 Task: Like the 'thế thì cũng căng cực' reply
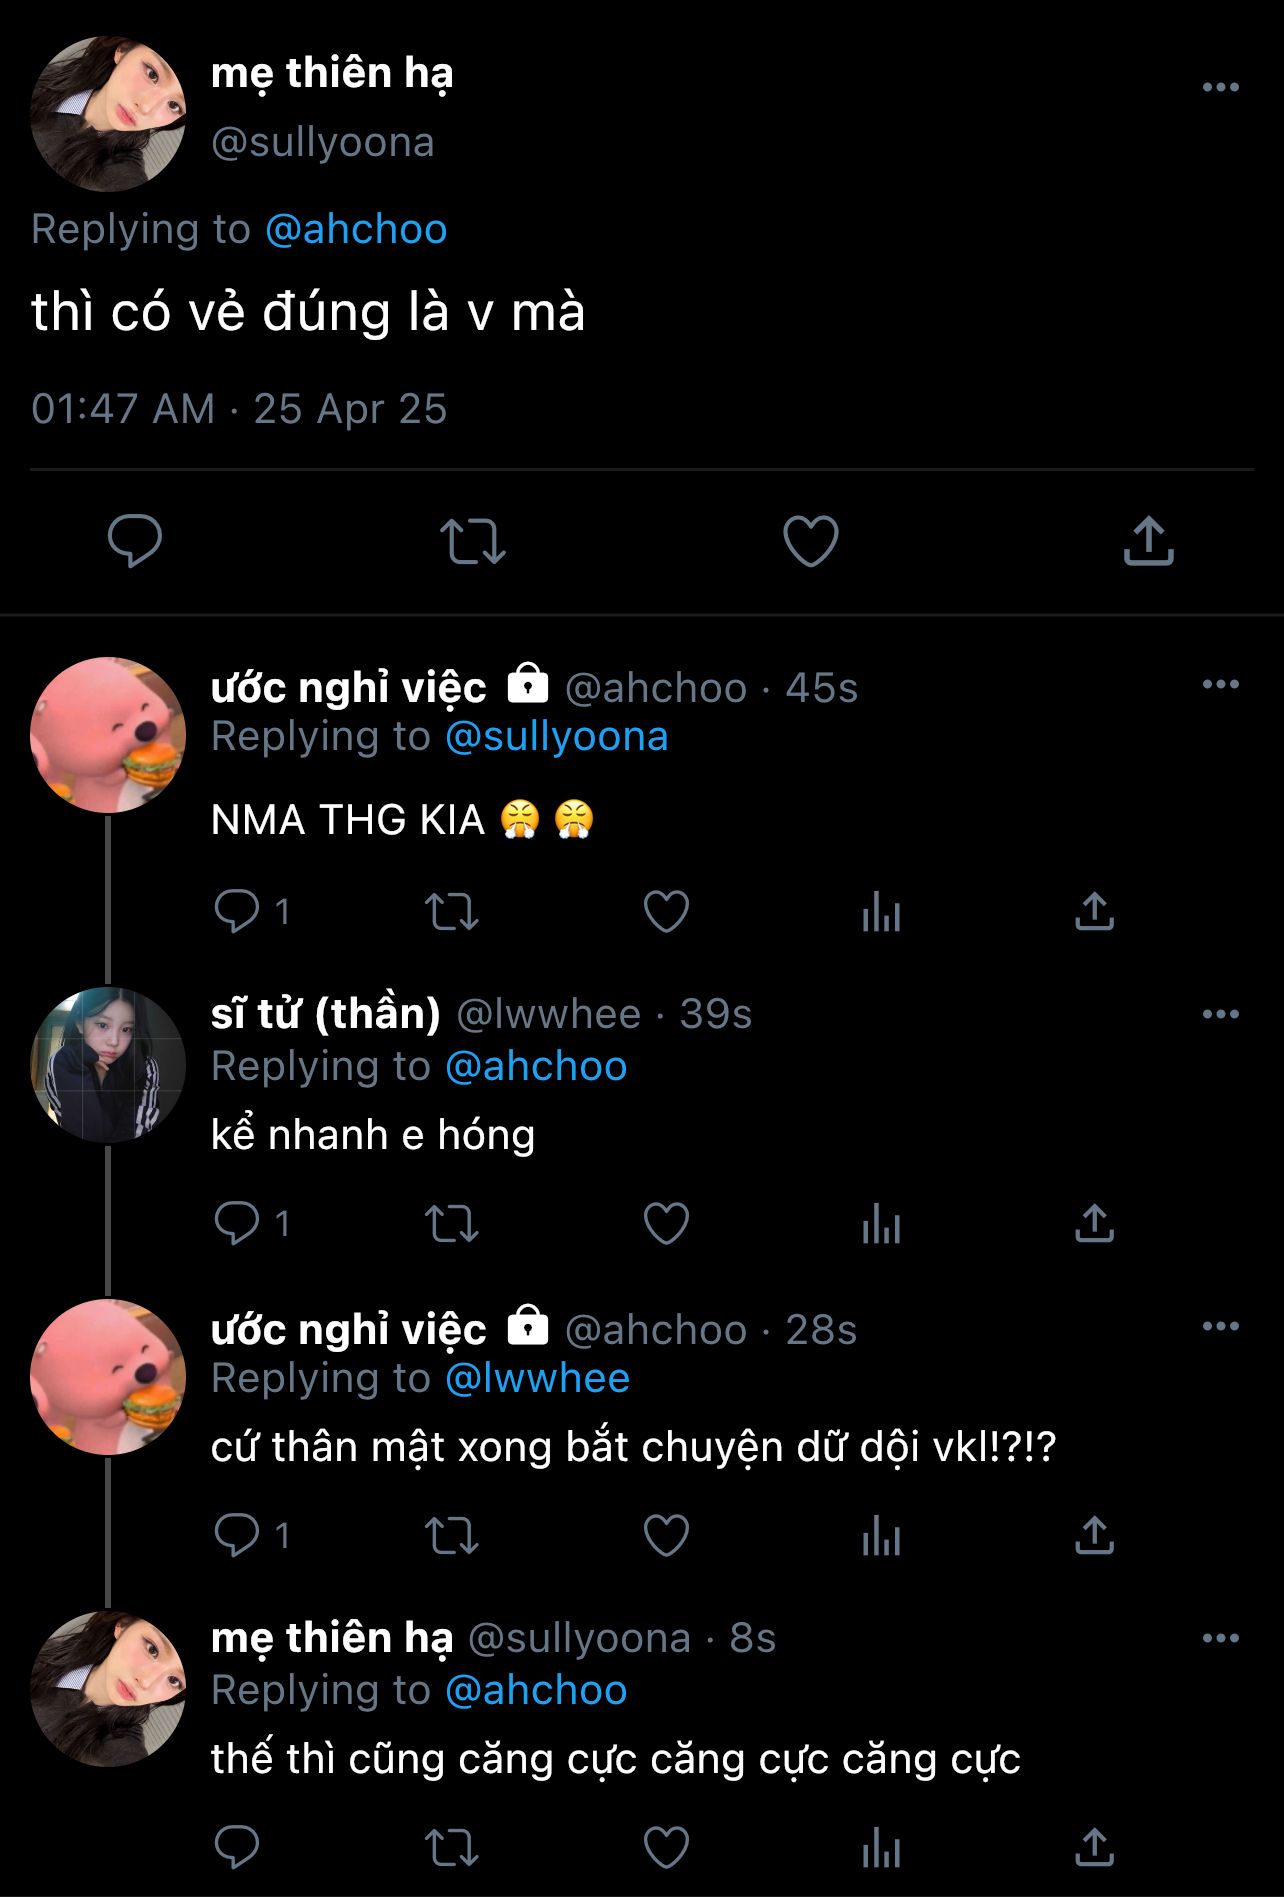pyautogui.click(x=666, y=1848)
